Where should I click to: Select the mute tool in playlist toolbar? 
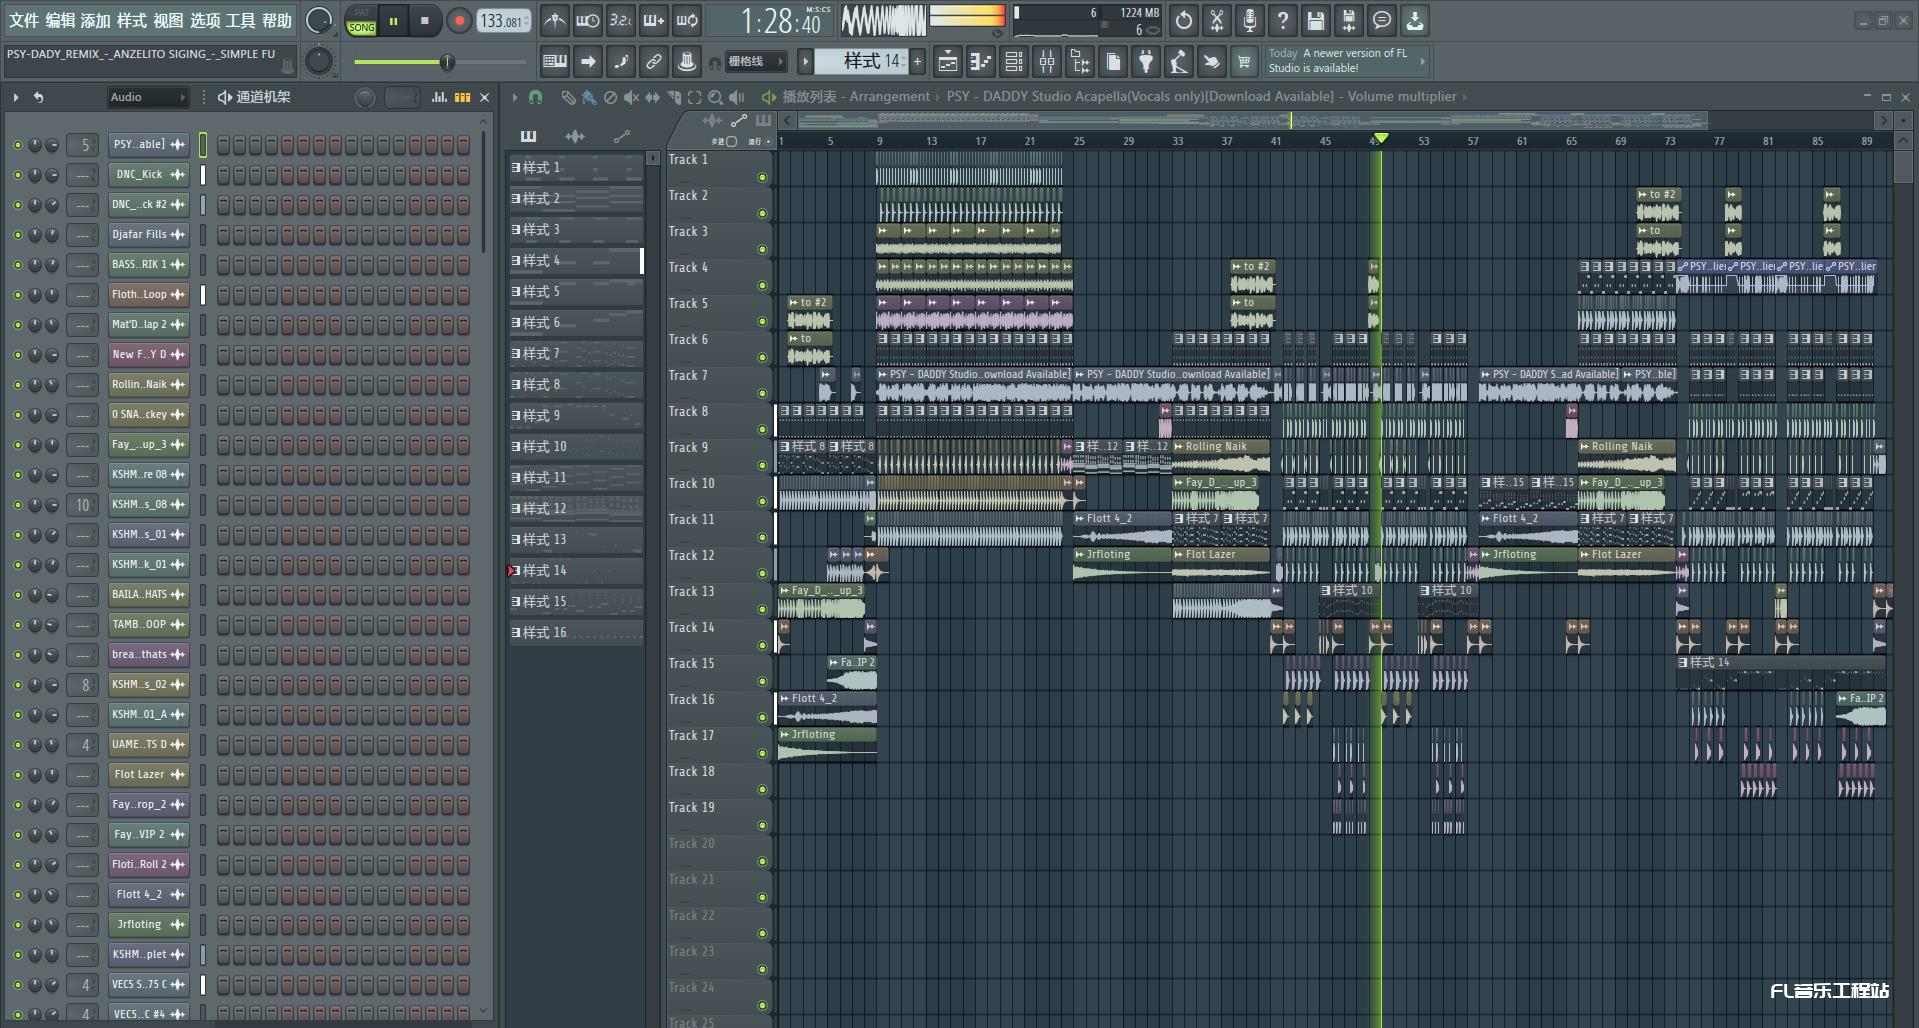(x=631, y=97)
